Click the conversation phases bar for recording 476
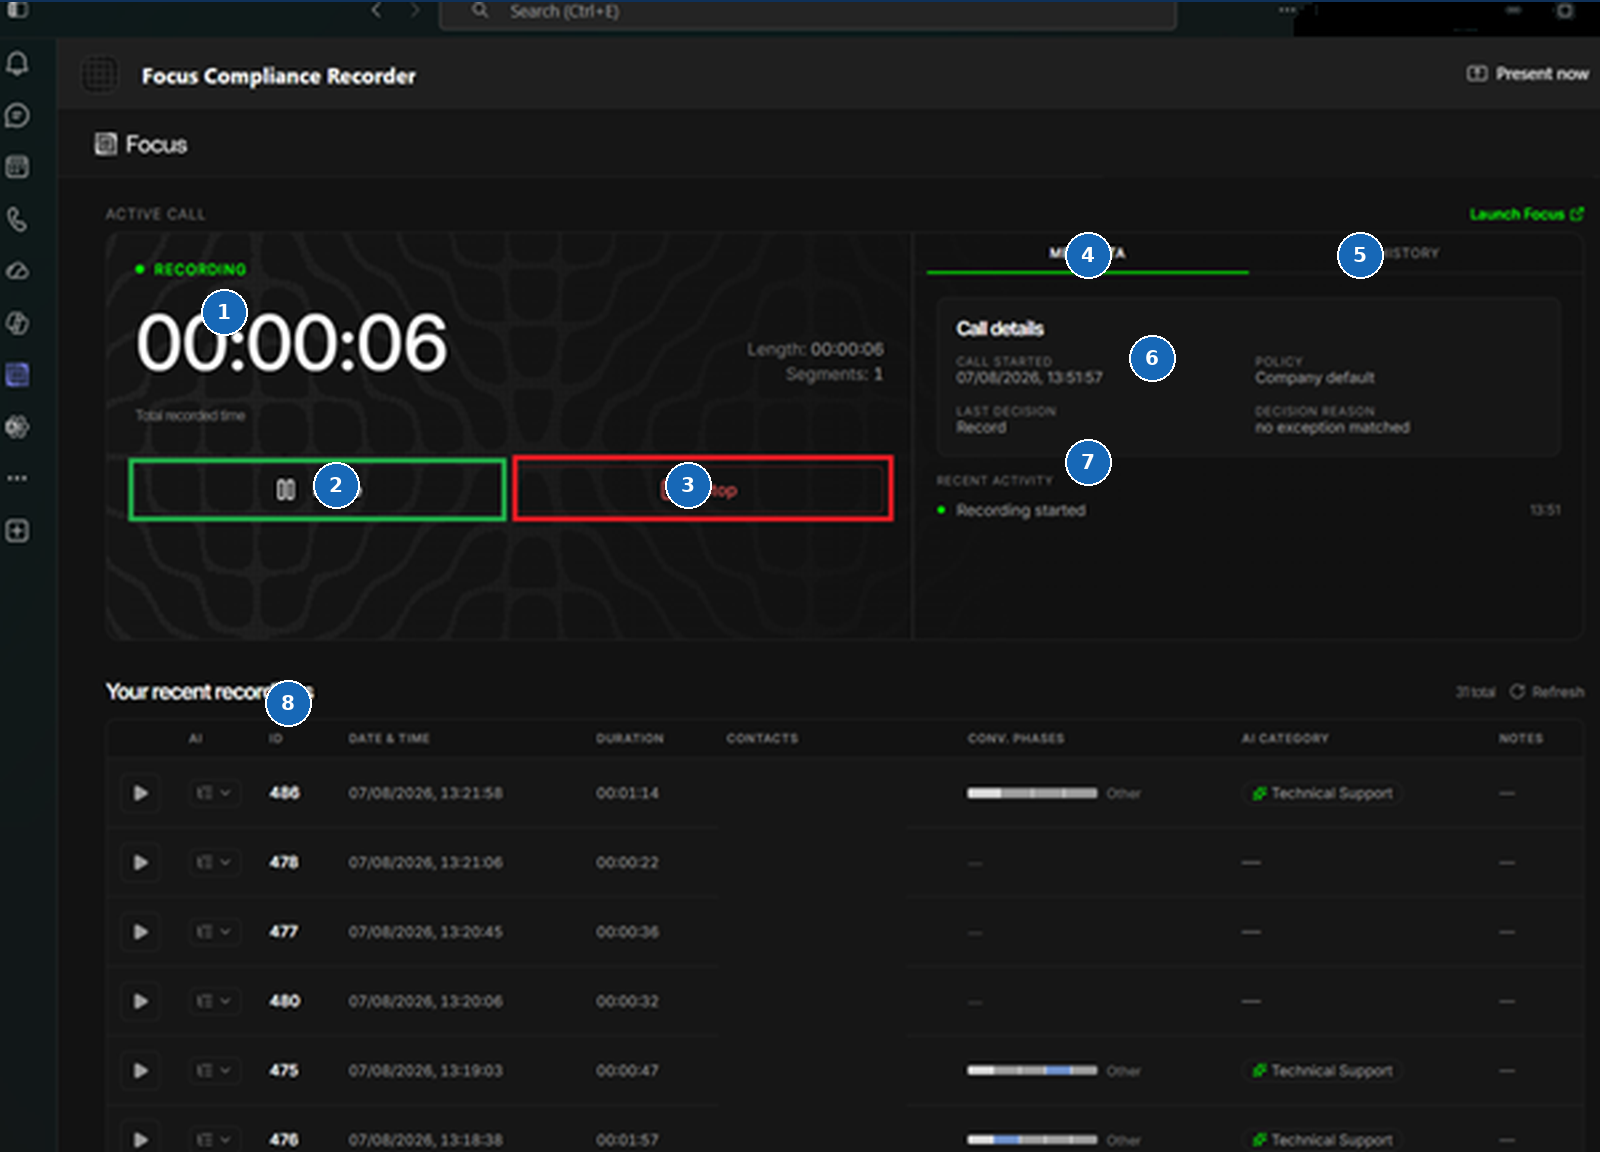1600x1152 pixels. click(1032, 1140)
